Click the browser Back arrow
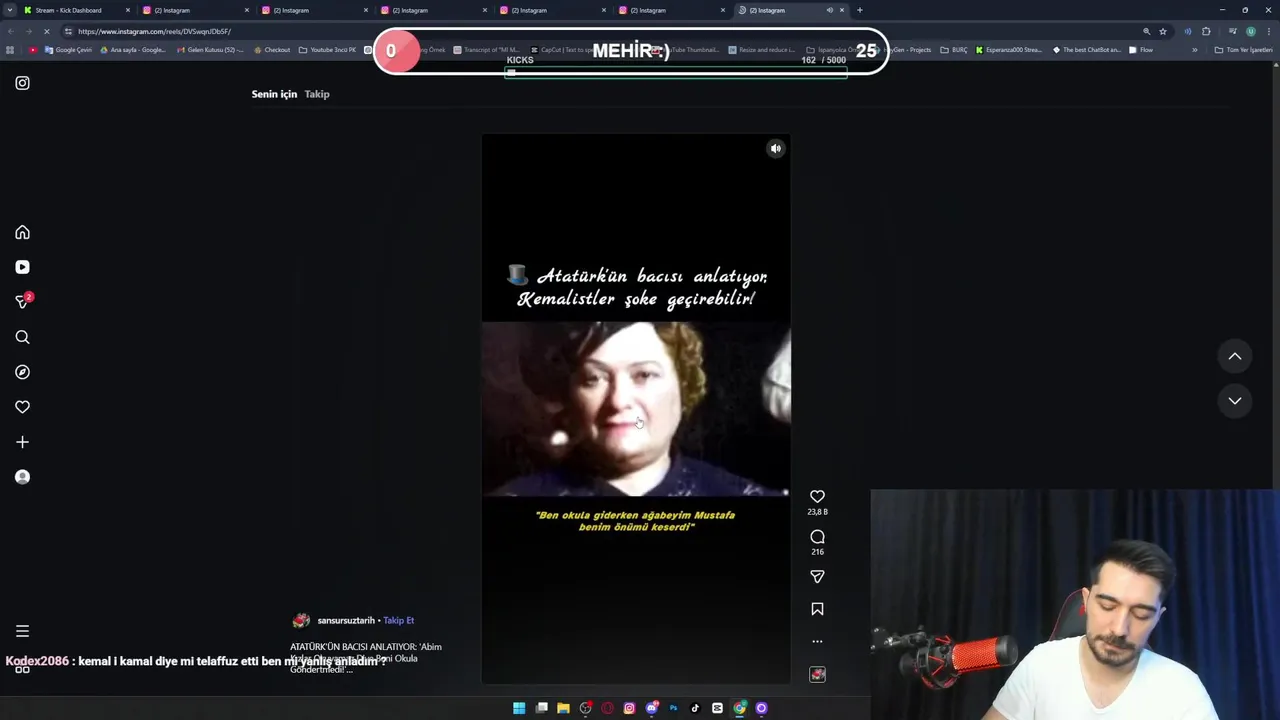Screen dimensions: 1280x720 click(x=10, y=31)
